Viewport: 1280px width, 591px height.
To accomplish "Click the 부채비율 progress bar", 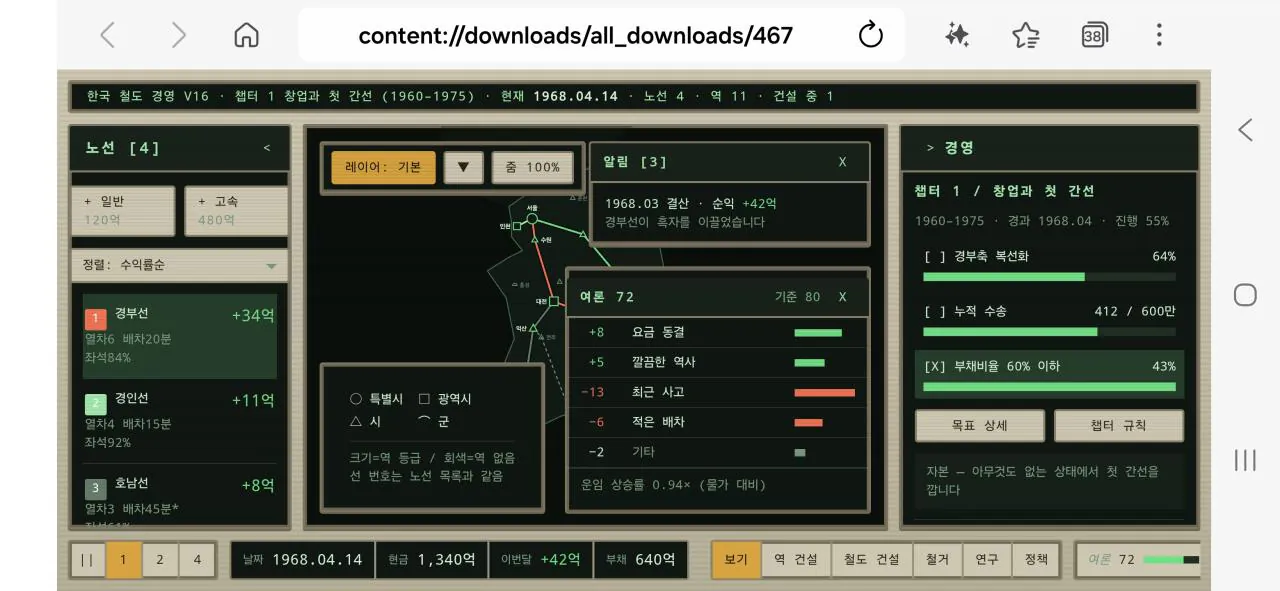I will tap(1049, 386).
